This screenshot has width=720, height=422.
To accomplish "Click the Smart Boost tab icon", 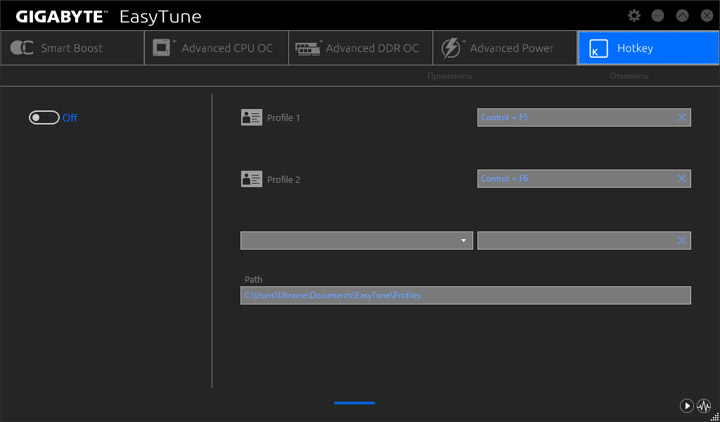I will pyautogui.click(x=22, y=48).
